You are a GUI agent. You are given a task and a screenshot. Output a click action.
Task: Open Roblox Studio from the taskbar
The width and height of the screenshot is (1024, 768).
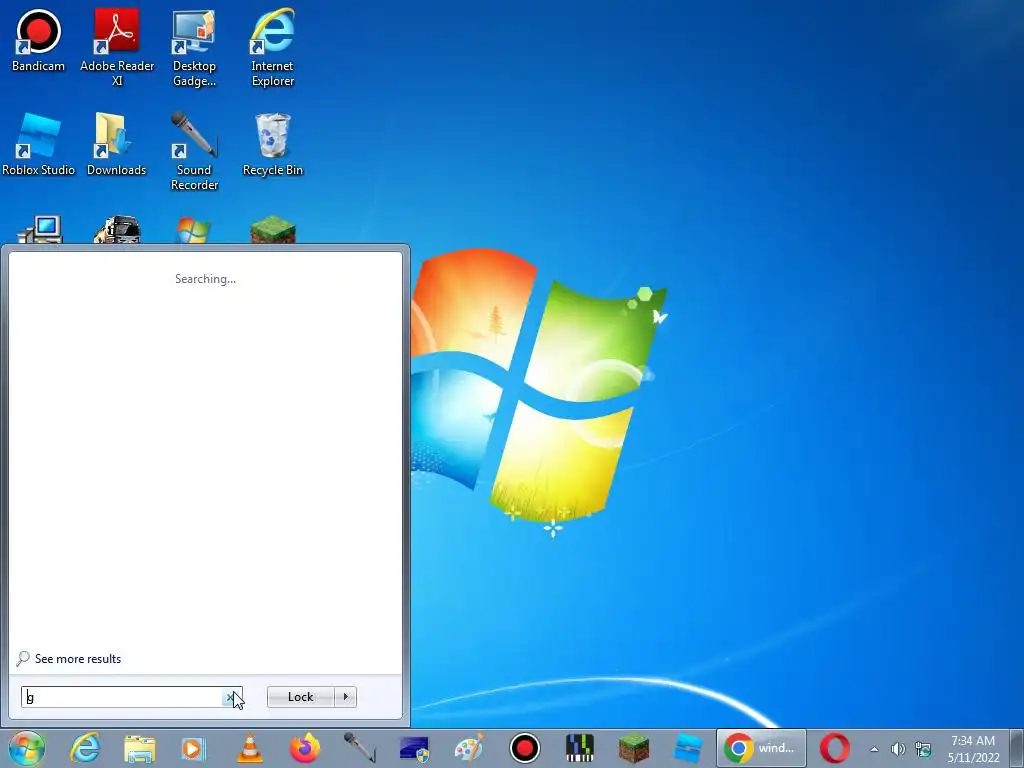coord(688,748)
